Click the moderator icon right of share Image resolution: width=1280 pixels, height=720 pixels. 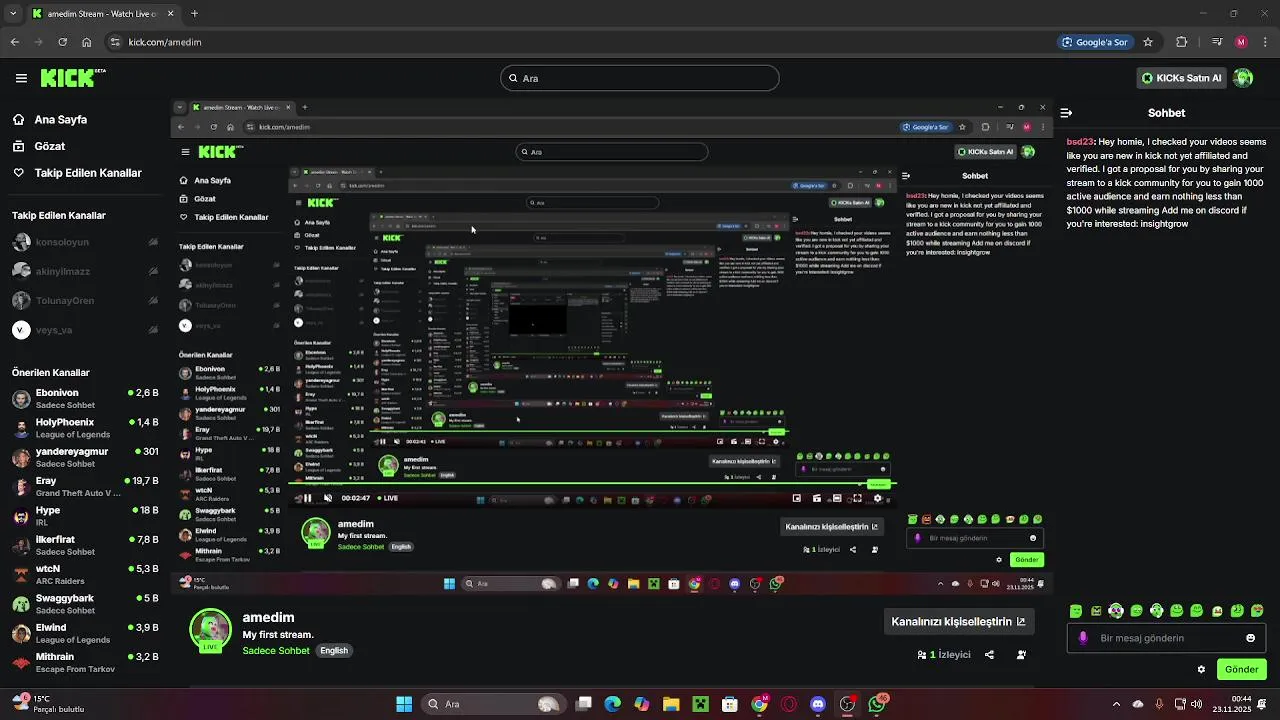[1021, 655]
